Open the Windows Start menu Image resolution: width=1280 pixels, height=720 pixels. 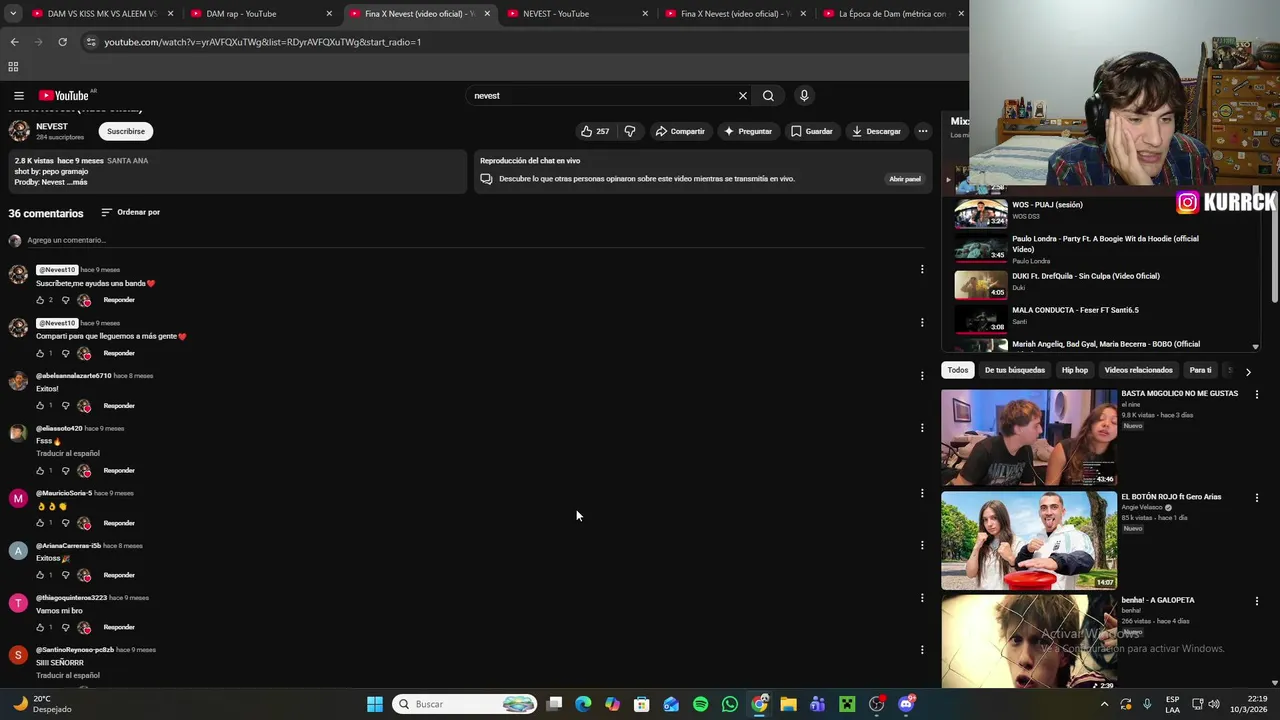click(x=375, y=704)
